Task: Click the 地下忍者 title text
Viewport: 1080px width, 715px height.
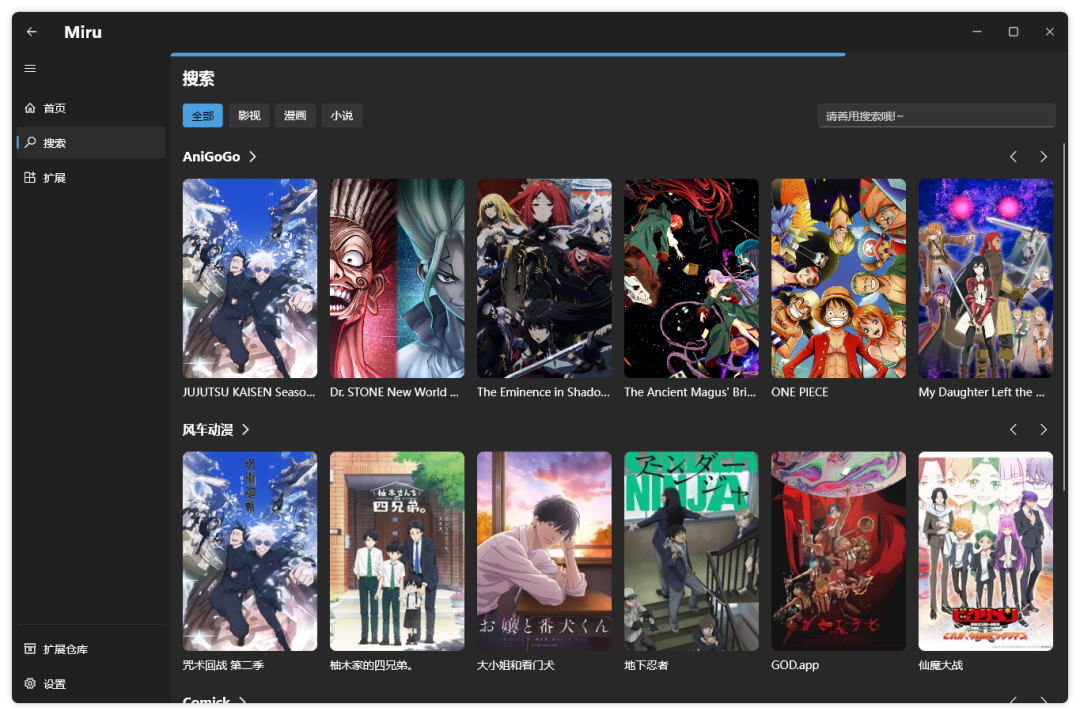Action: click(x=646, y=665)
